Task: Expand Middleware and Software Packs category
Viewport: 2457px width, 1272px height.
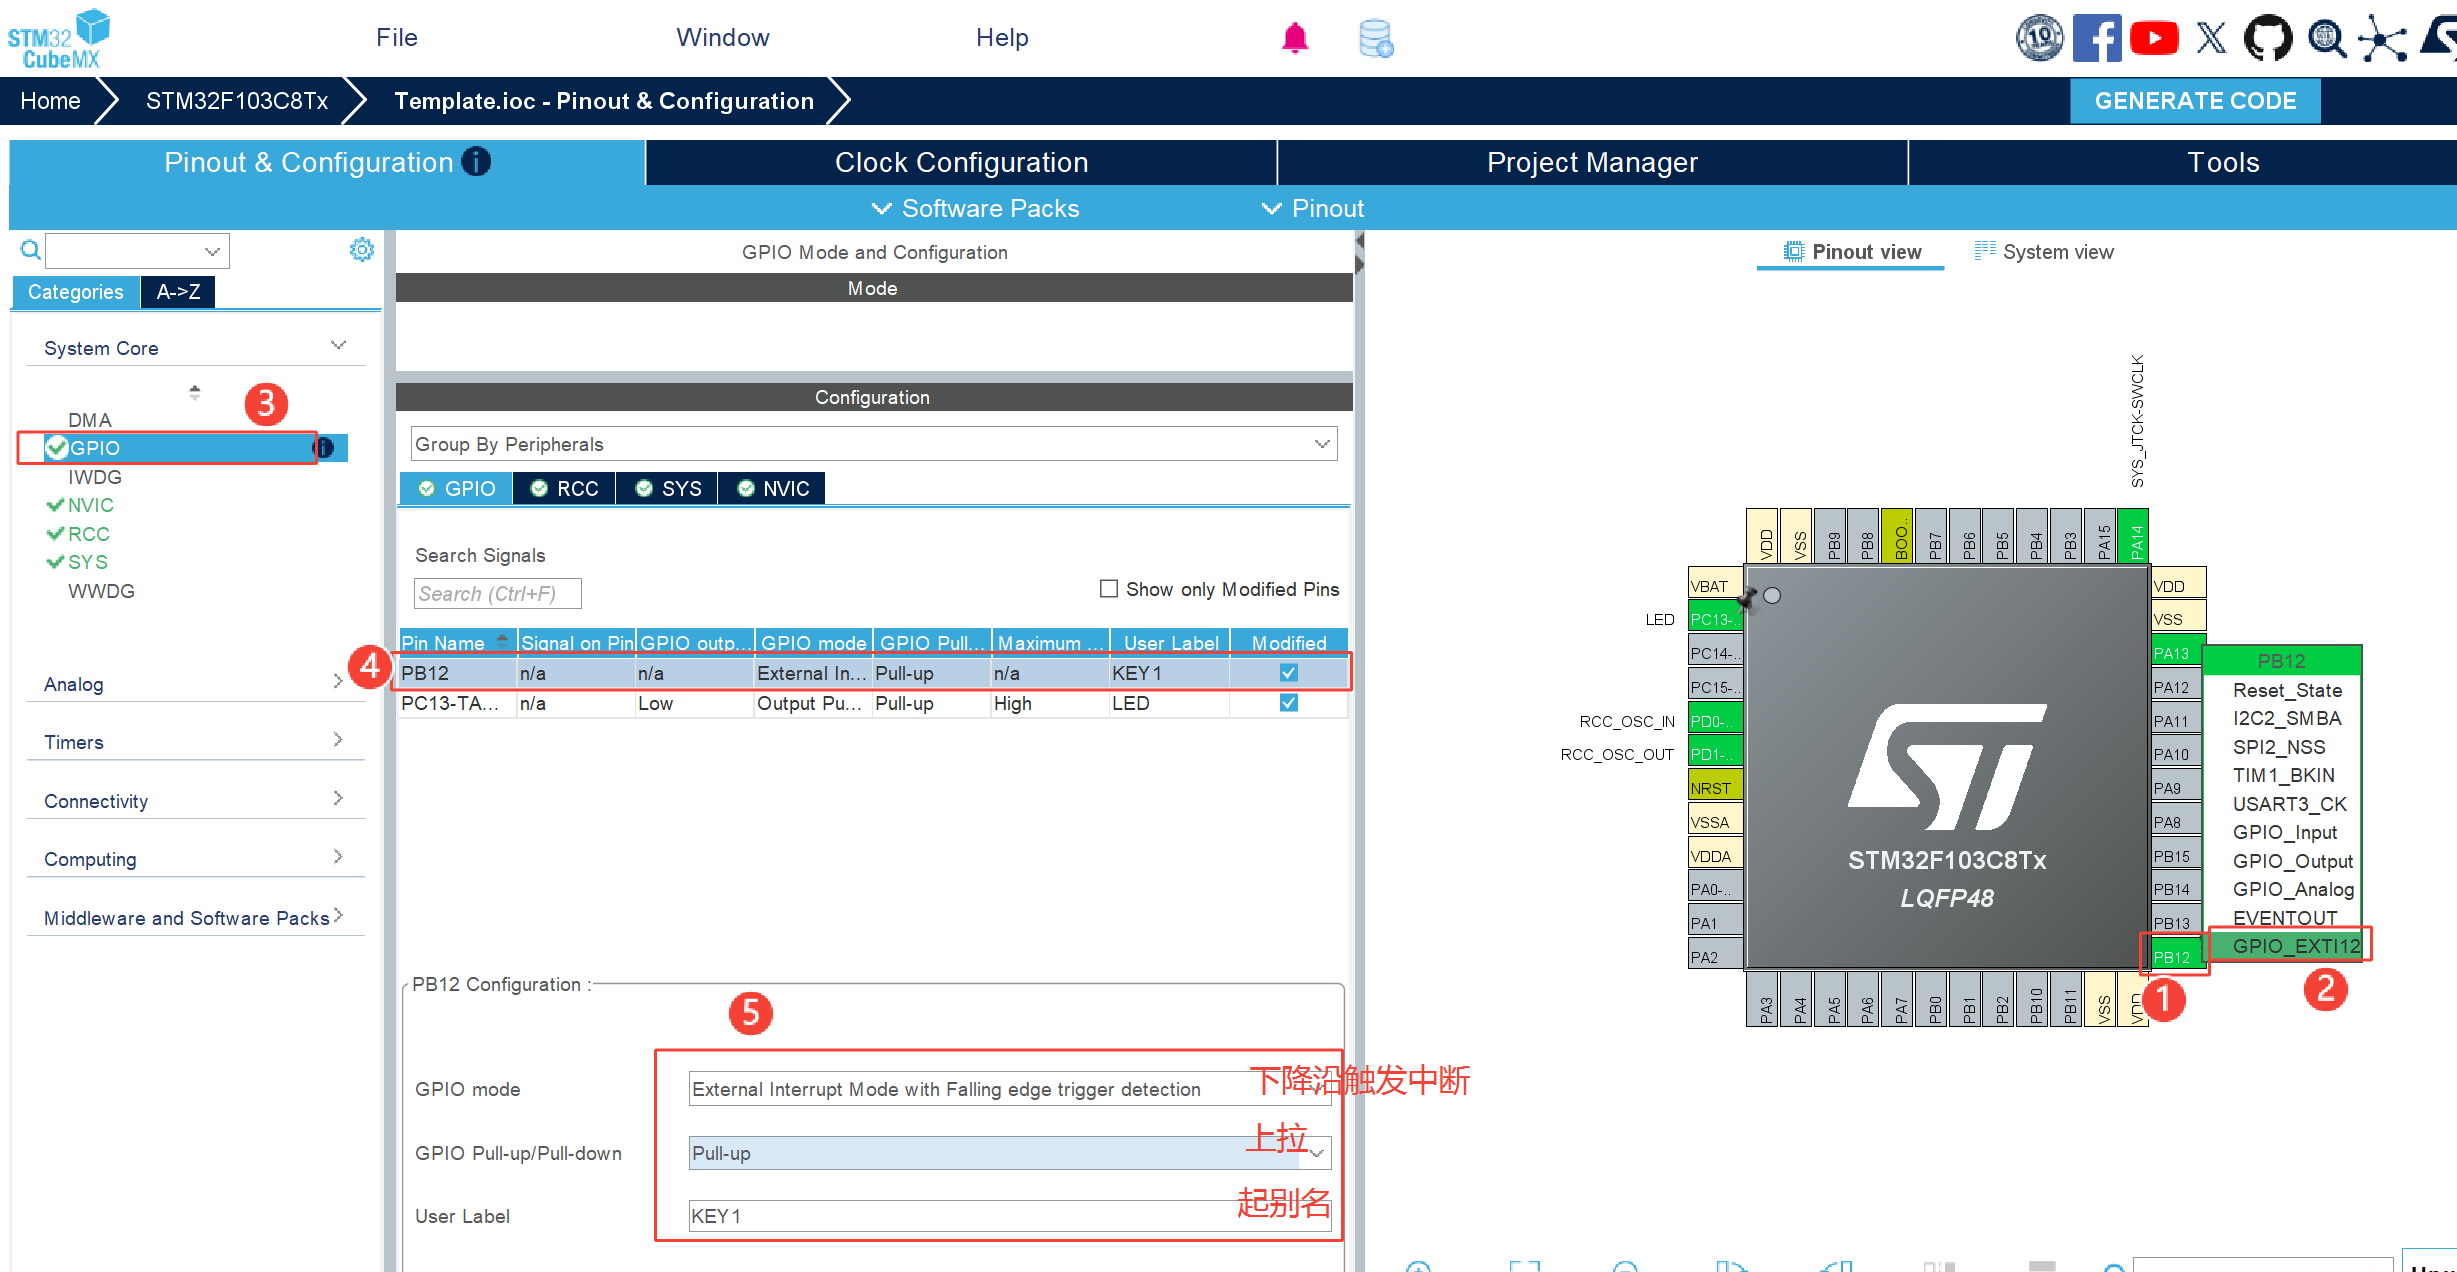Action: (x=196, y=918)
